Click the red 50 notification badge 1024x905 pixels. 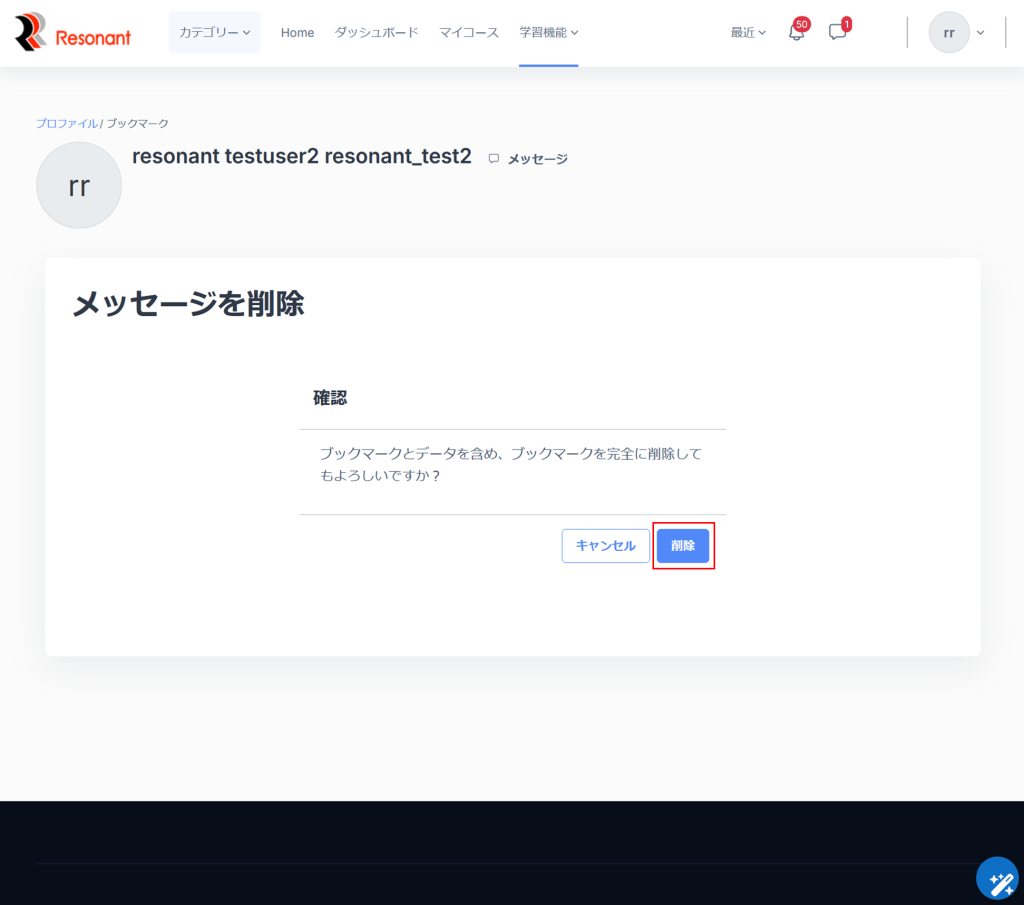801,23
